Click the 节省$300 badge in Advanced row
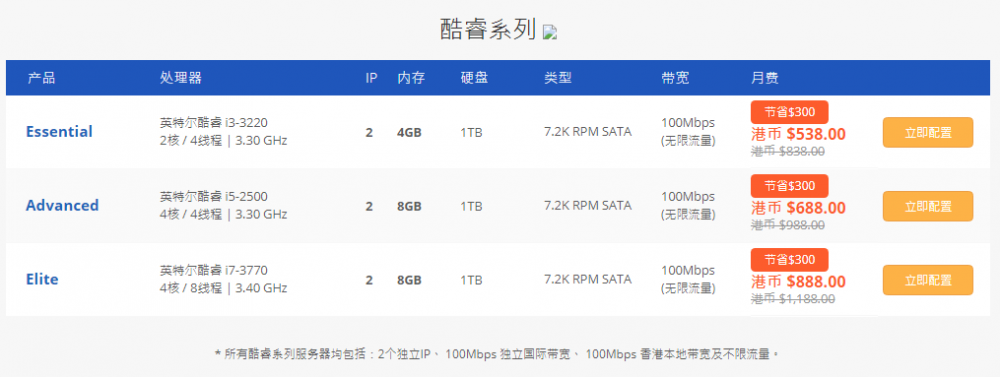 click(x=790, y=186)
